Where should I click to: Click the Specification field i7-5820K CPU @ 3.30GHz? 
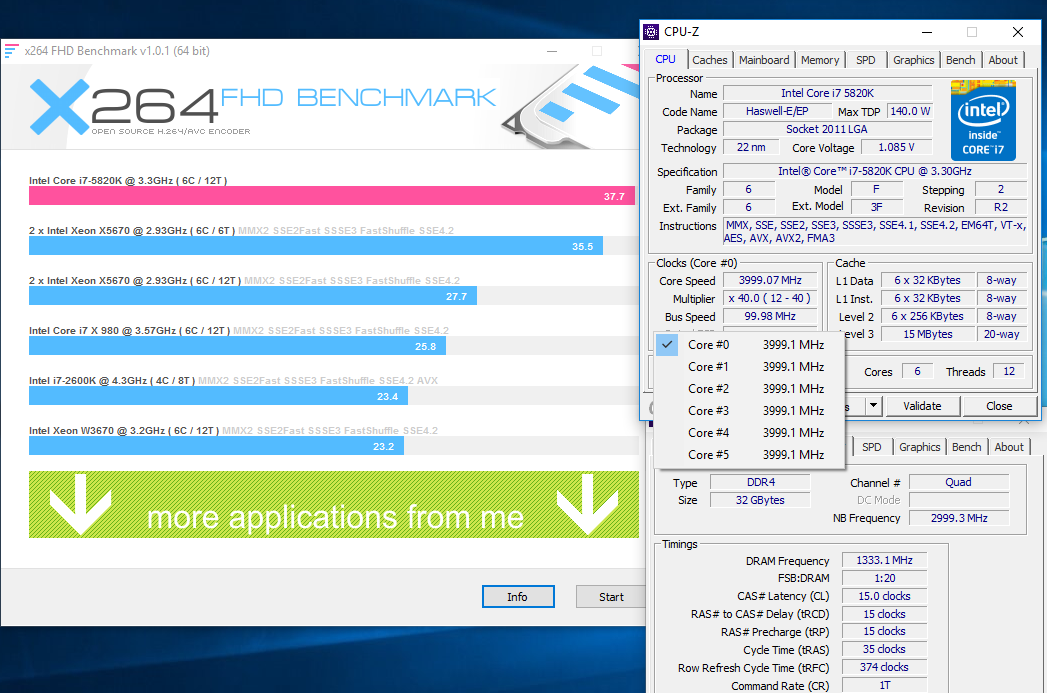(875, 172)
